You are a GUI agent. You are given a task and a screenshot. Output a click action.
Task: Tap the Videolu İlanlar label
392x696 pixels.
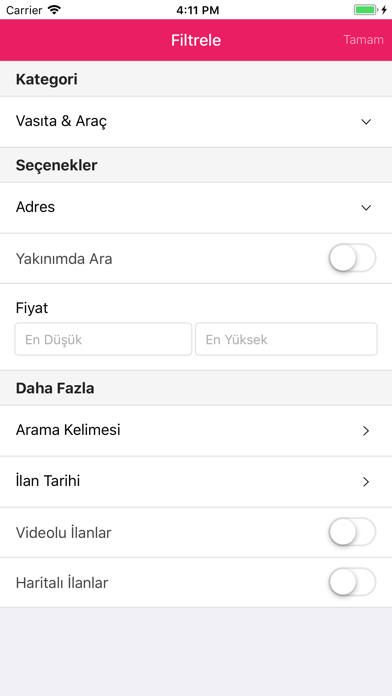pyautogui.click(x=63, y=533)
